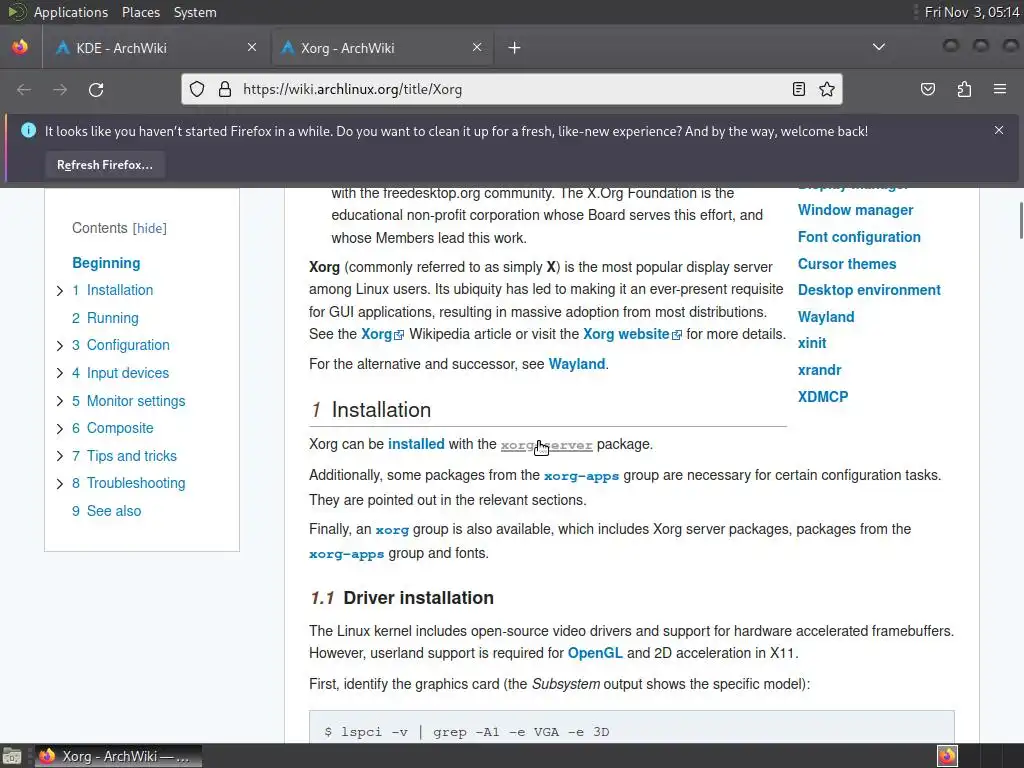The height and width of the screenshot is (768, 1024).
Task: Open the System menu
Action: coord(195,12)
